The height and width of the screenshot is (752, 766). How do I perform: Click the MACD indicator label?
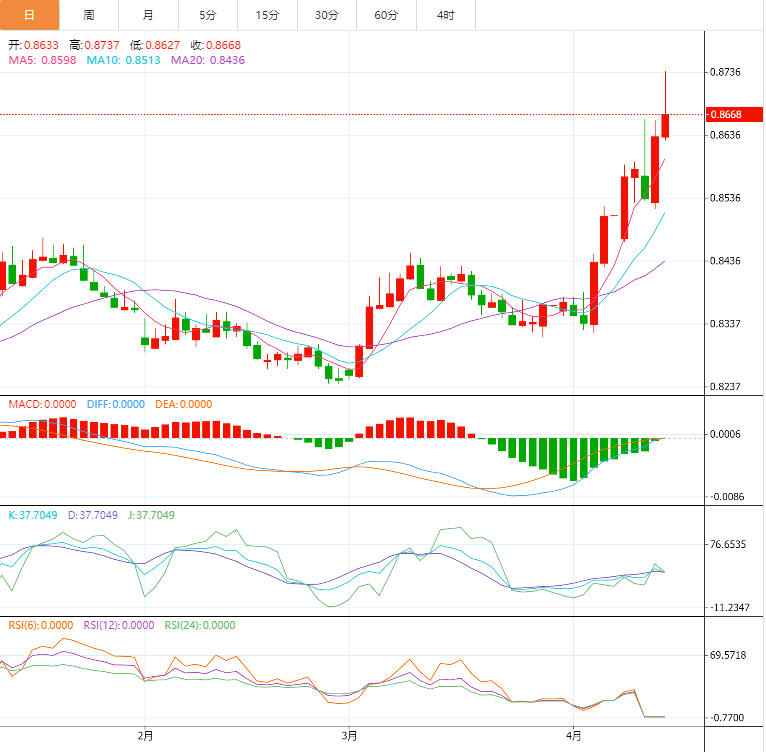[40, 404]
